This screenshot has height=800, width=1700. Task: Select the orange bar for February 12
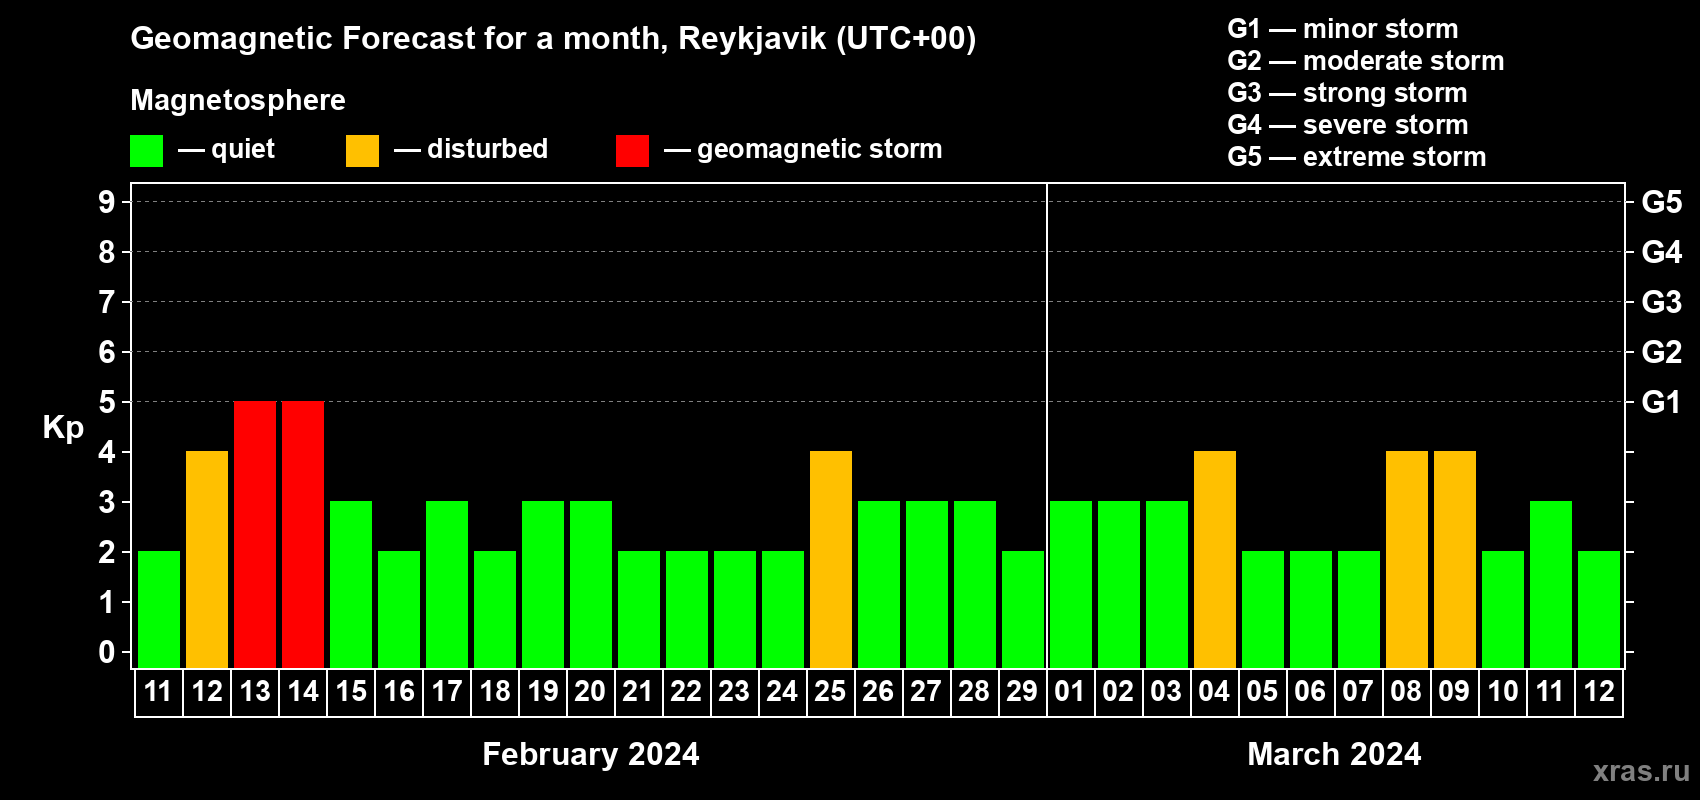click(x=207, y=559)
